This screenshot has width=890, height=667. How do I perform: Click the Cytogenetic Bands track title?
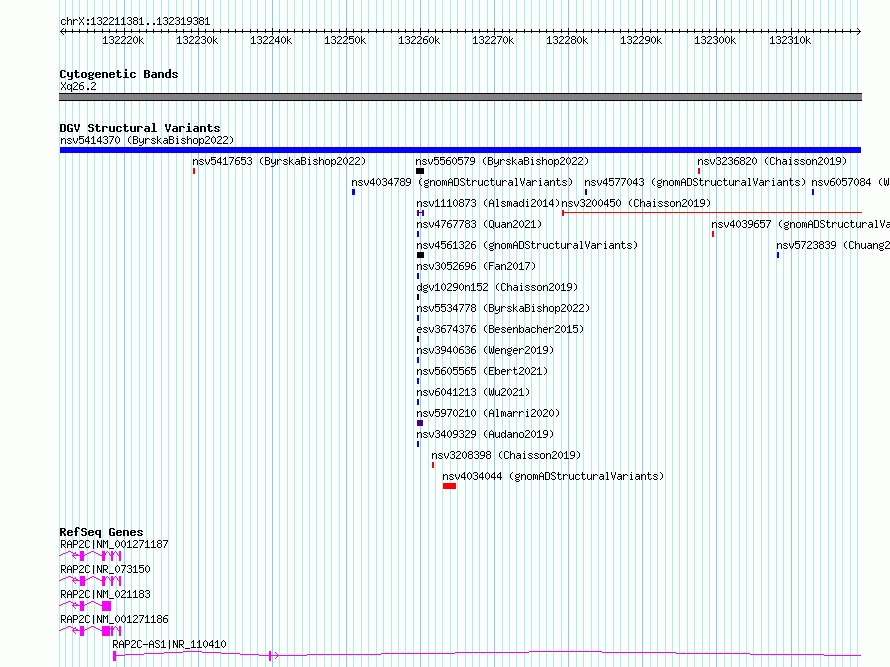pos(119,74)
